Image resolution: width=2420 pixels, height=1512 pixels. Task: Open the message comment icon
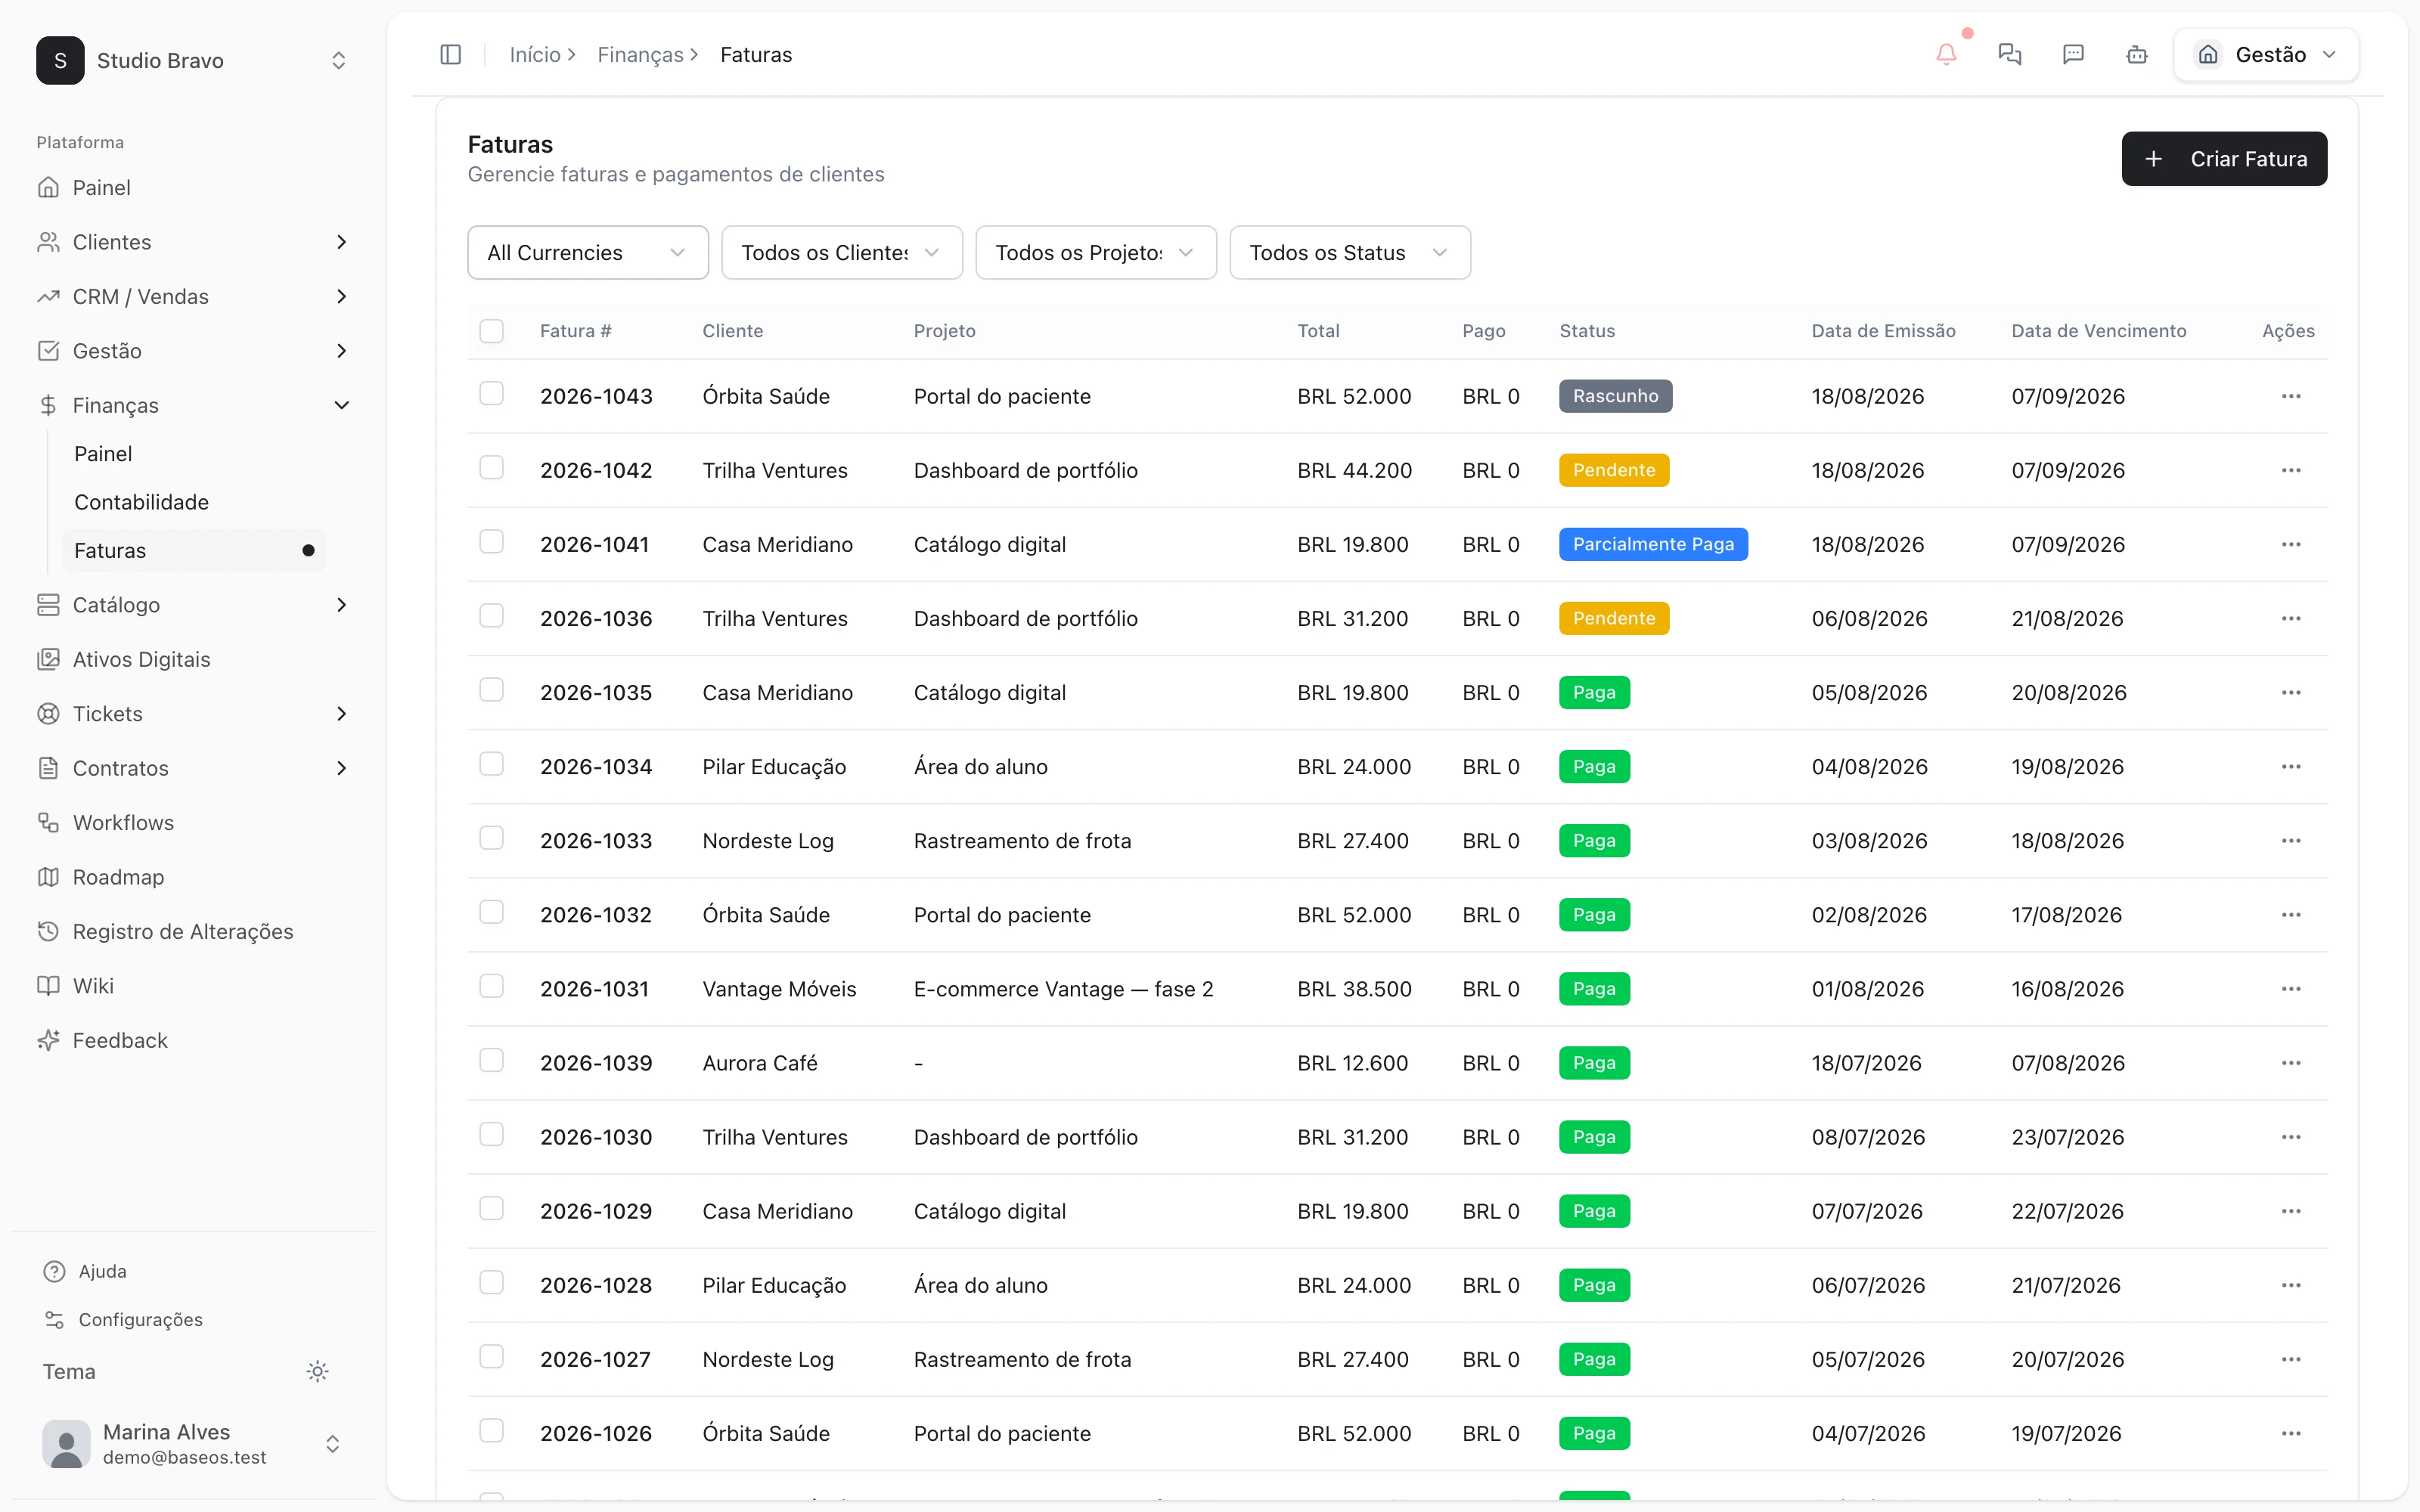(2073, 55)
